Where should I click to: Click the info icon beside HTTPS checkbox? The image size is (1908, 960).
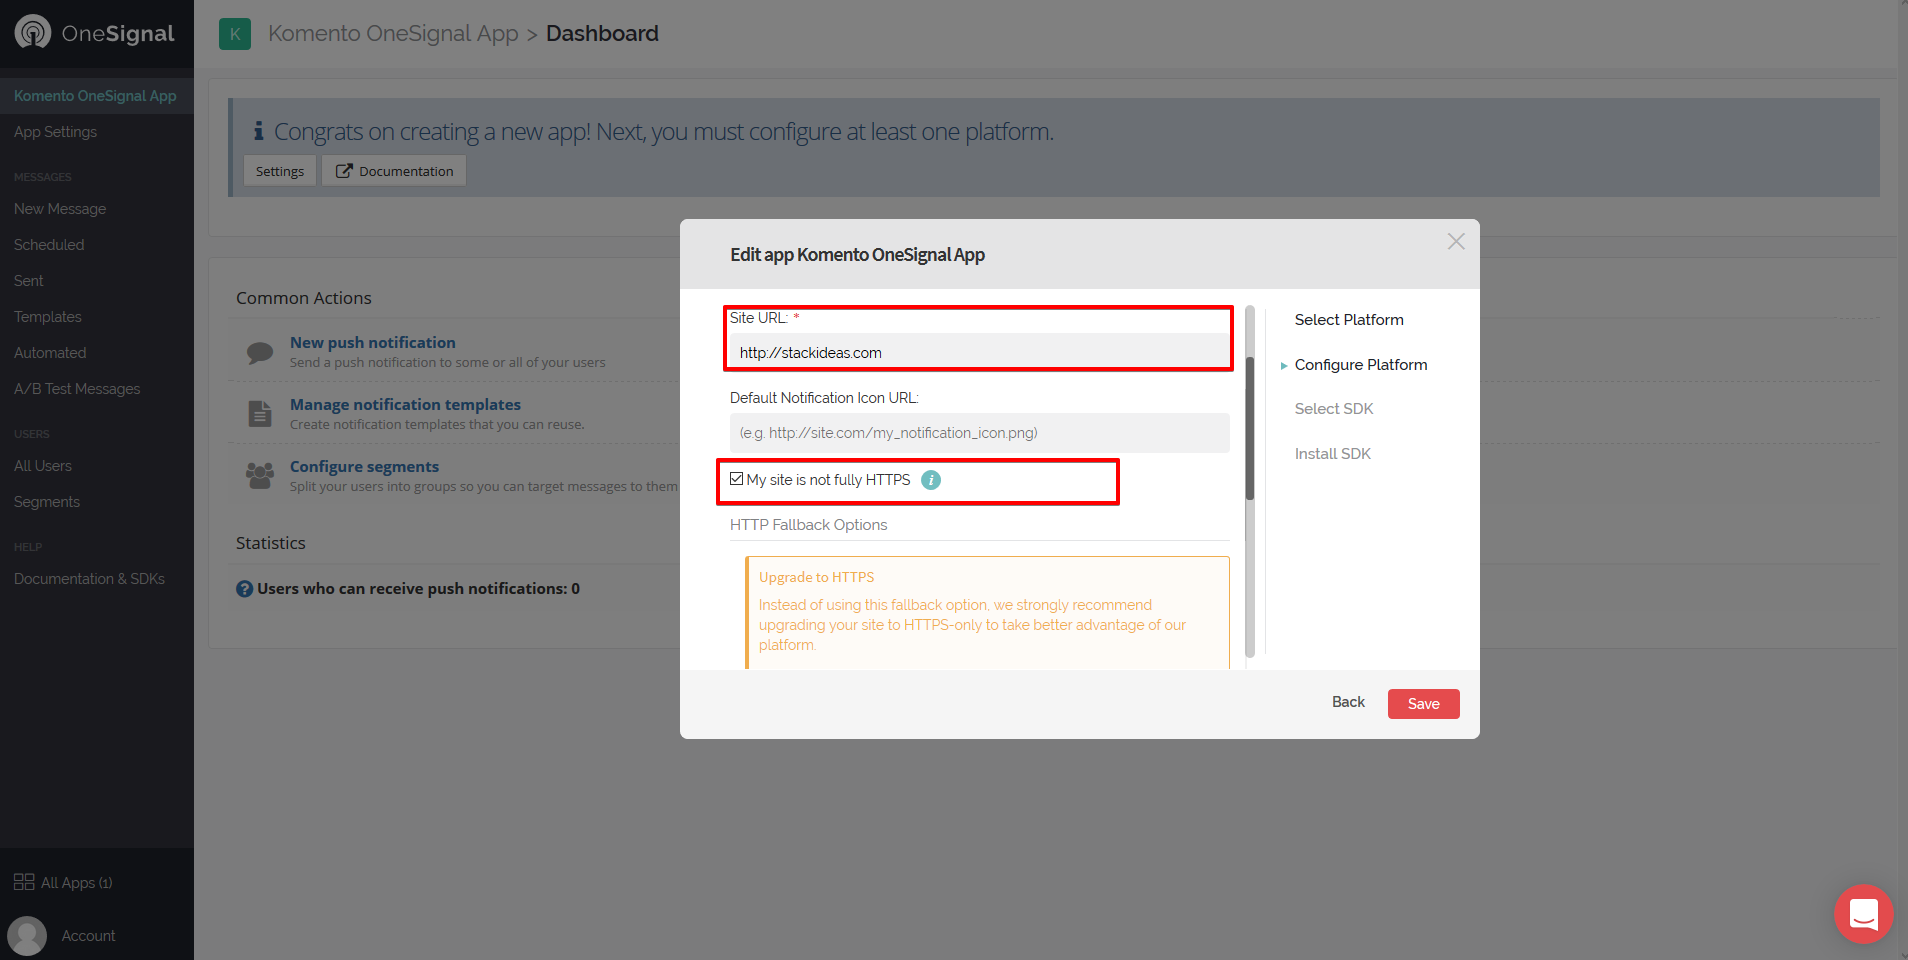click(931, 480)
